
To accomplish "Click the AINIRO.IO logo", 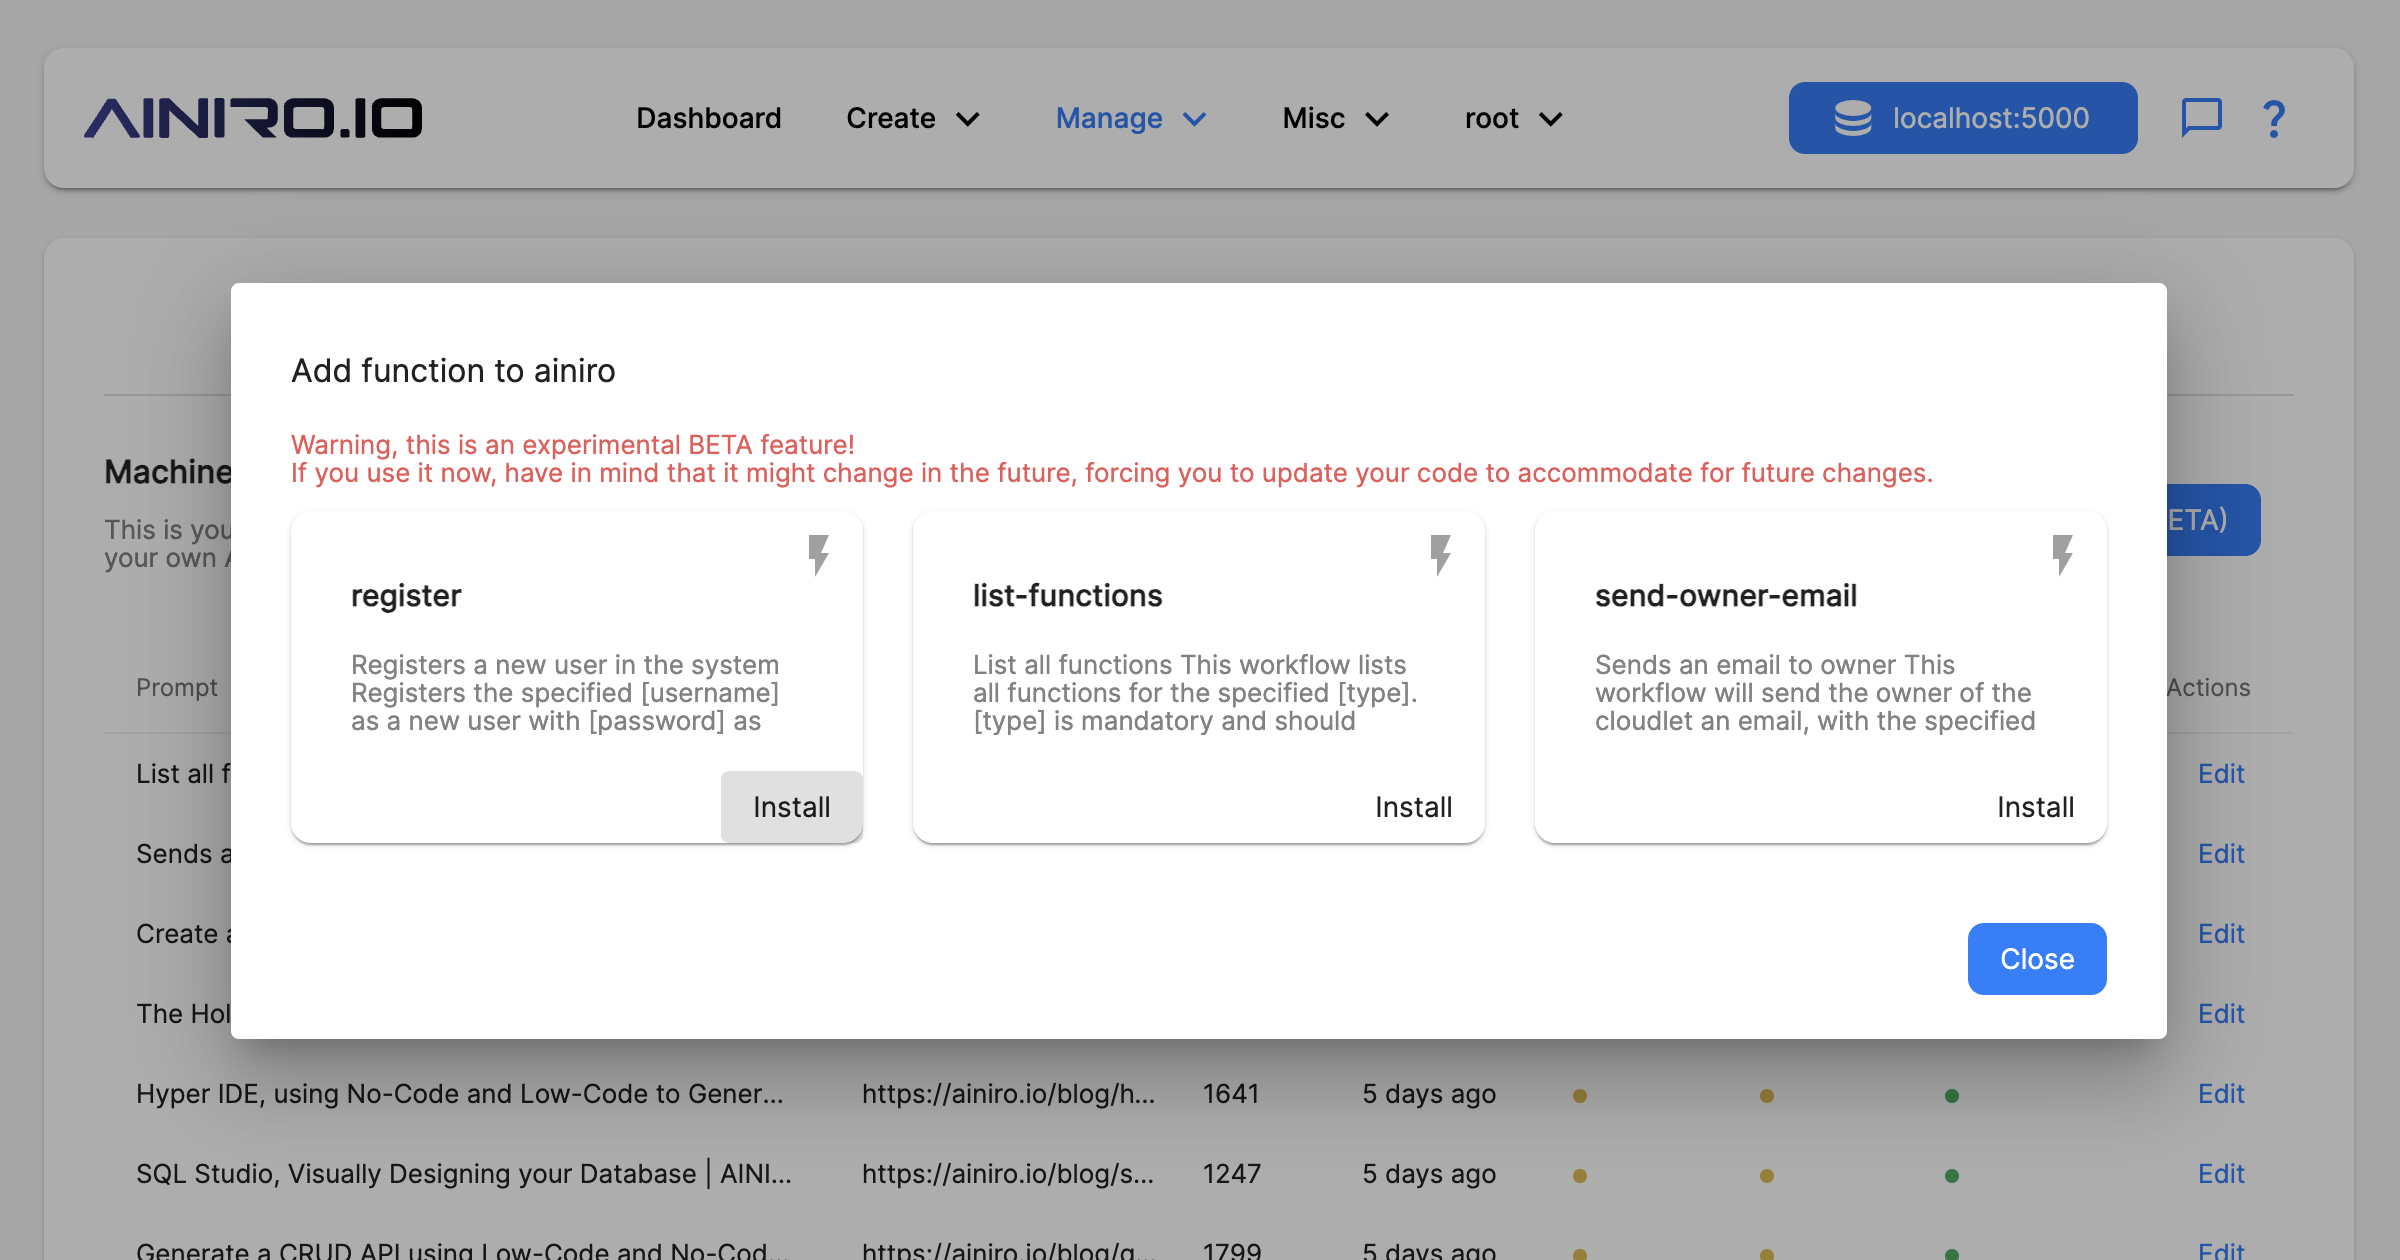I will click(253, 118).
